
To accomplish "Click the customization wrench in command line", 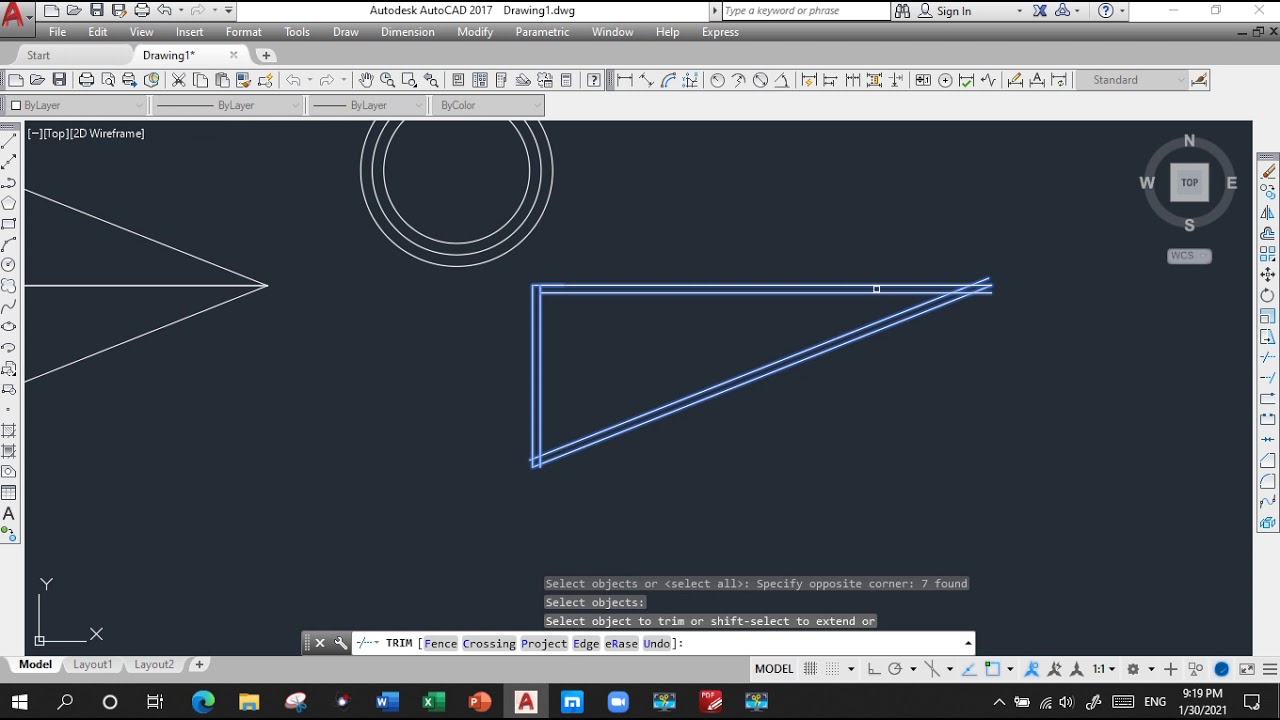I will [340, 643].
